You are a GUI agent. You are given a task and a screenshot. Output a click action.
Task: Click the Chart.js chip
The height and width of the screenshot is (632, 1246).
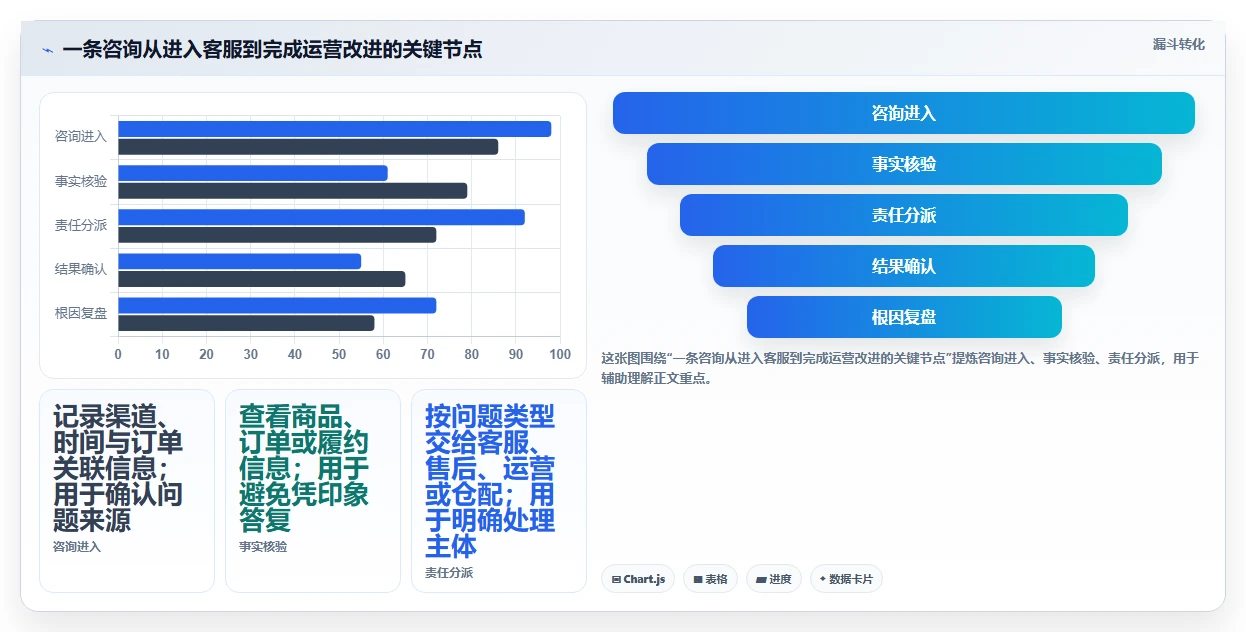click(x=638, y=579)
